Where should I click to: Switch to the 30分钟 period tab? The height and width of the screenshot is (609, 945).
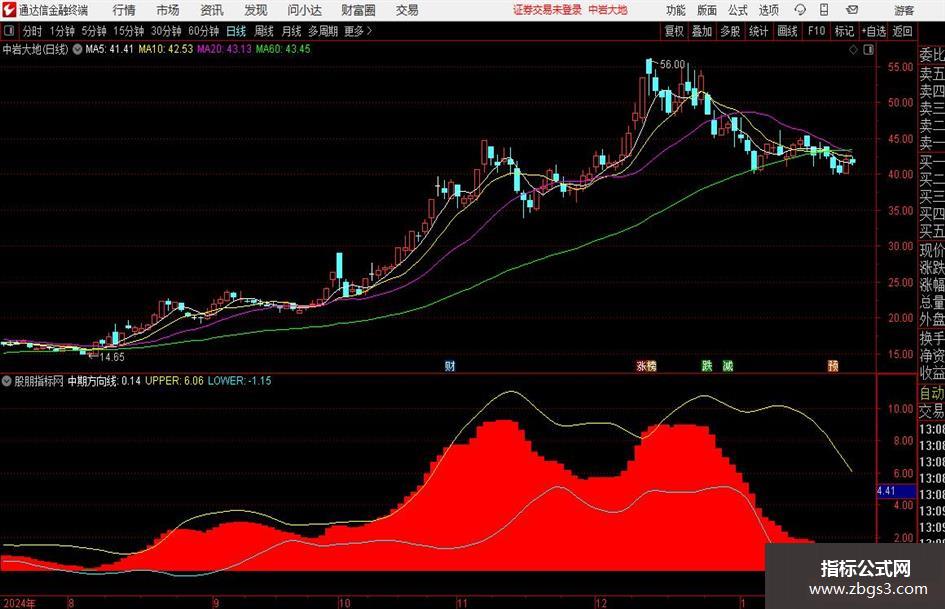[x=166, y=31]
